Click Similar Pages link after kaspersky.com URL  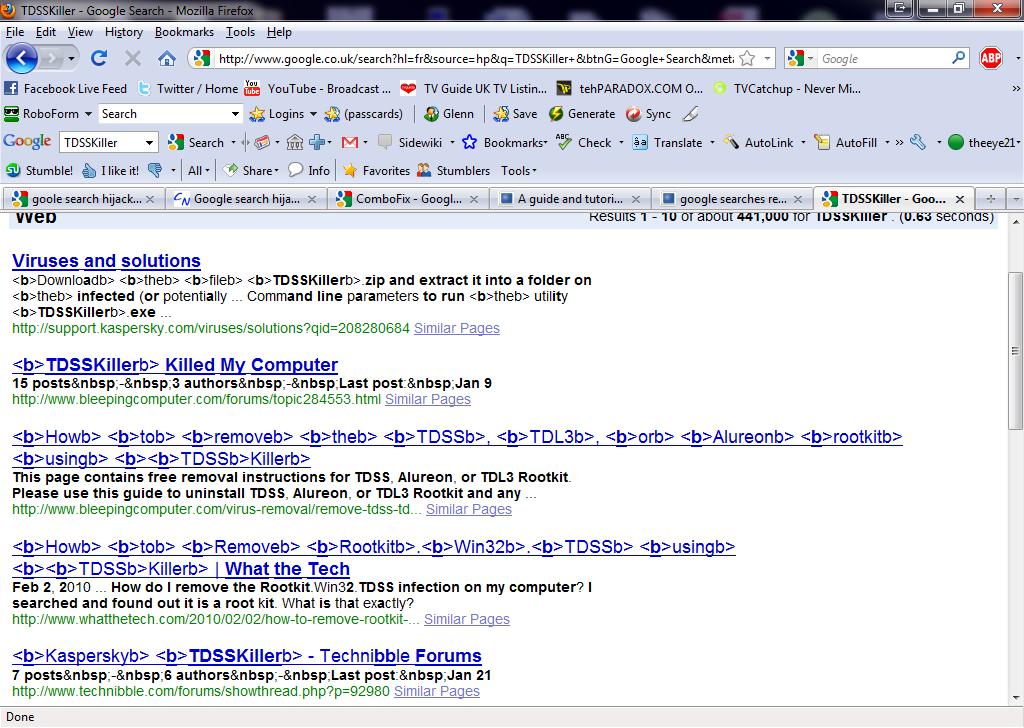pos(456,328)
